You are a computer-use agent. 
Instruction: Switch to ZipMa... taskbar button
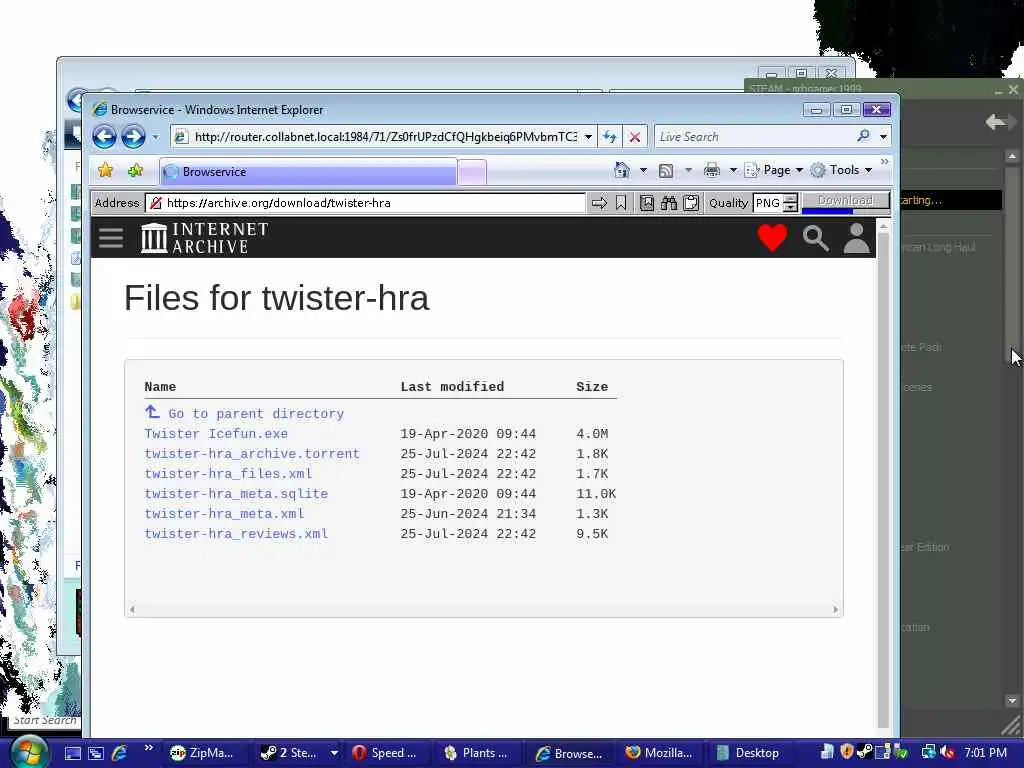click(x=207, y=753)
